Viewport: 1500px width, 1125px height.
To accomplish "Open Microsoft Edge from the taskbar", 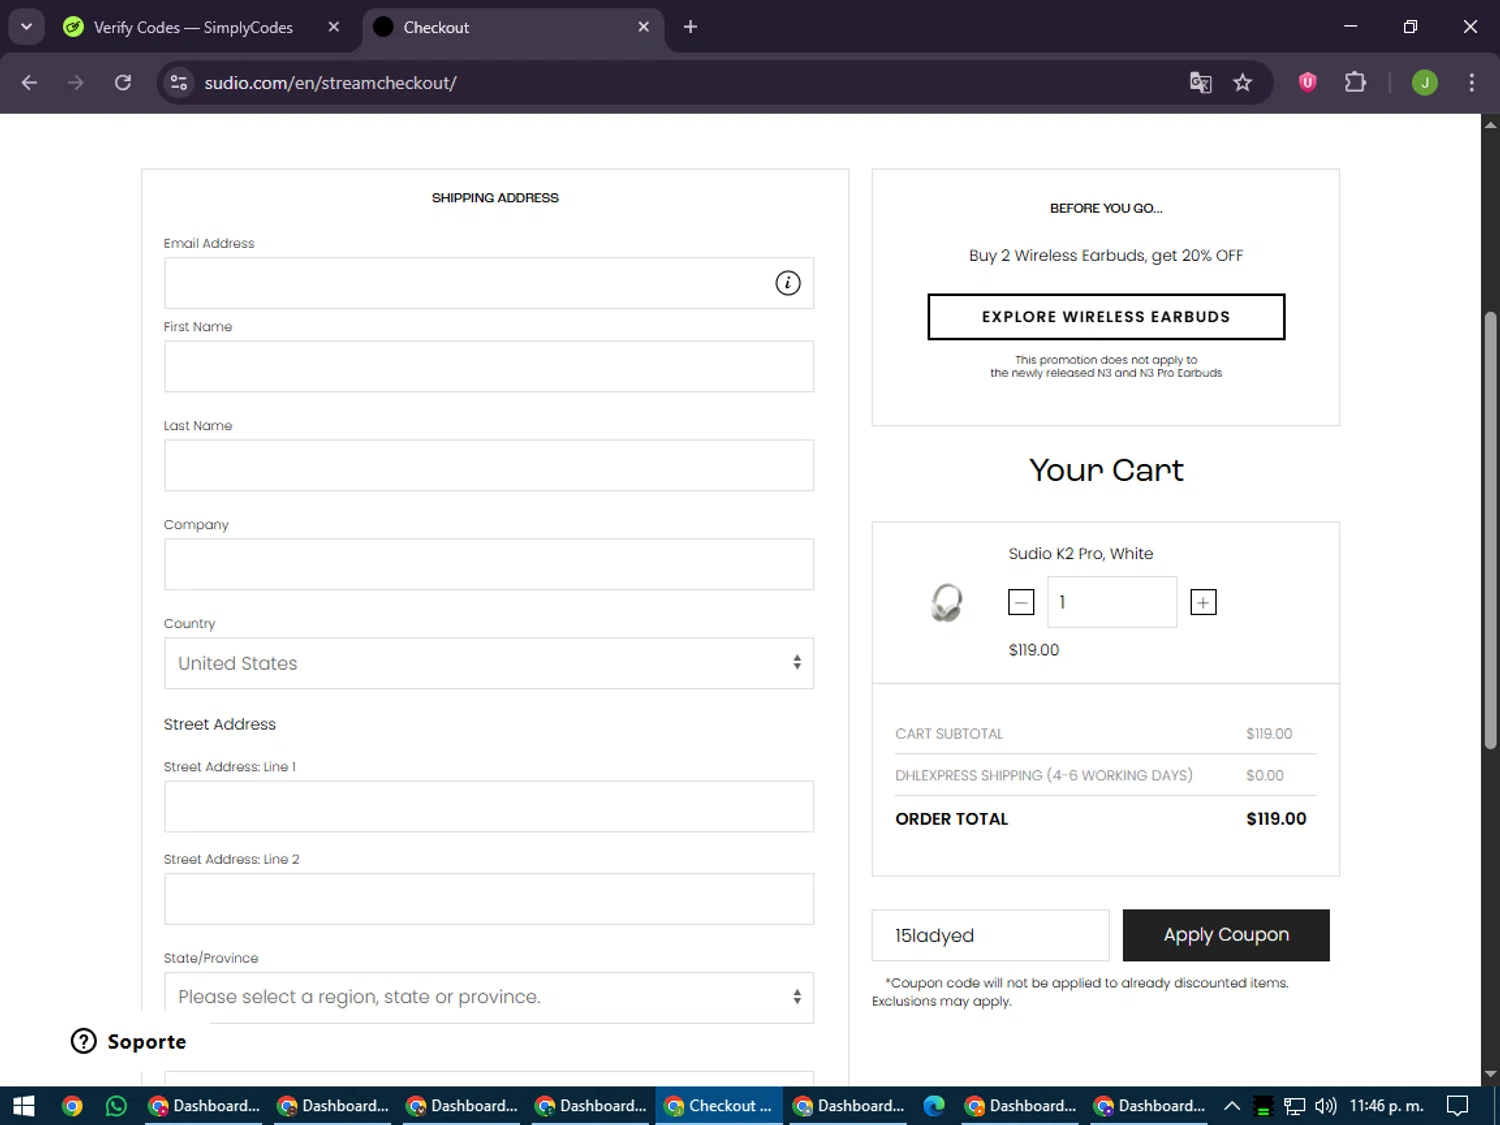I will click(x=934, y=1106).
